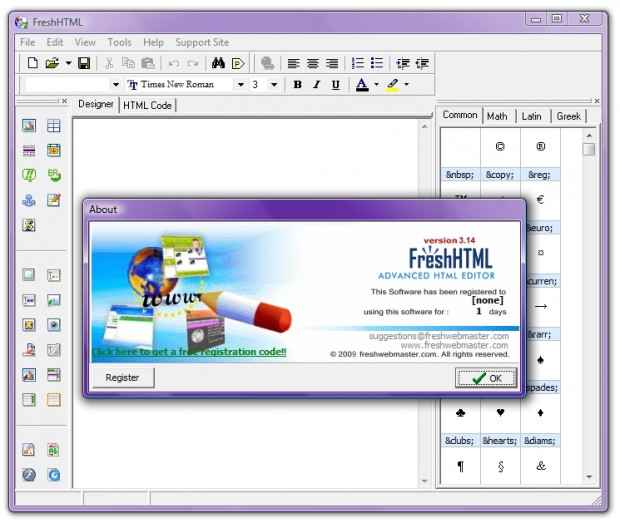Image resolution: width=620 pixels, height=523 pixels.
Task: Click the Center alignment icon
Action: coord(313,63)
